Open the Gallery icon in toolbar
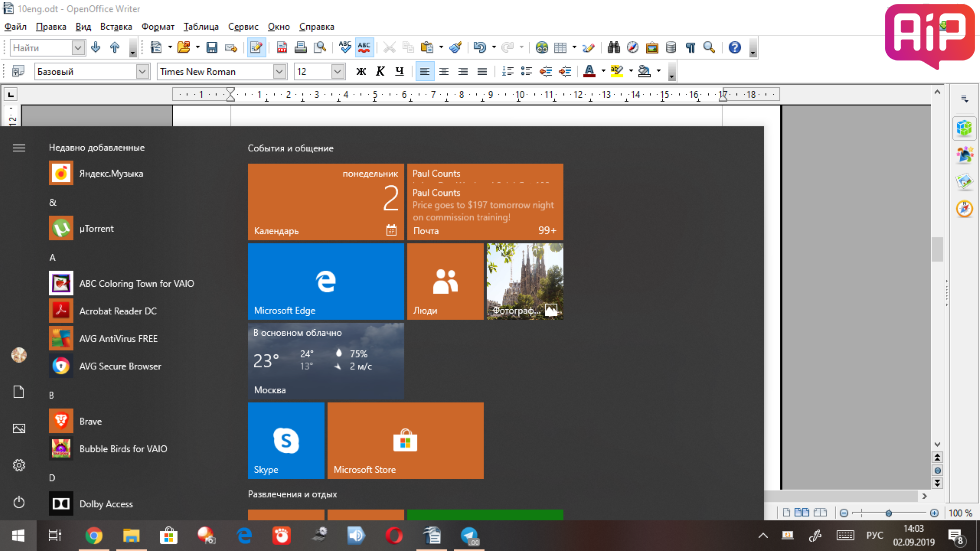 tap(652, 47)
